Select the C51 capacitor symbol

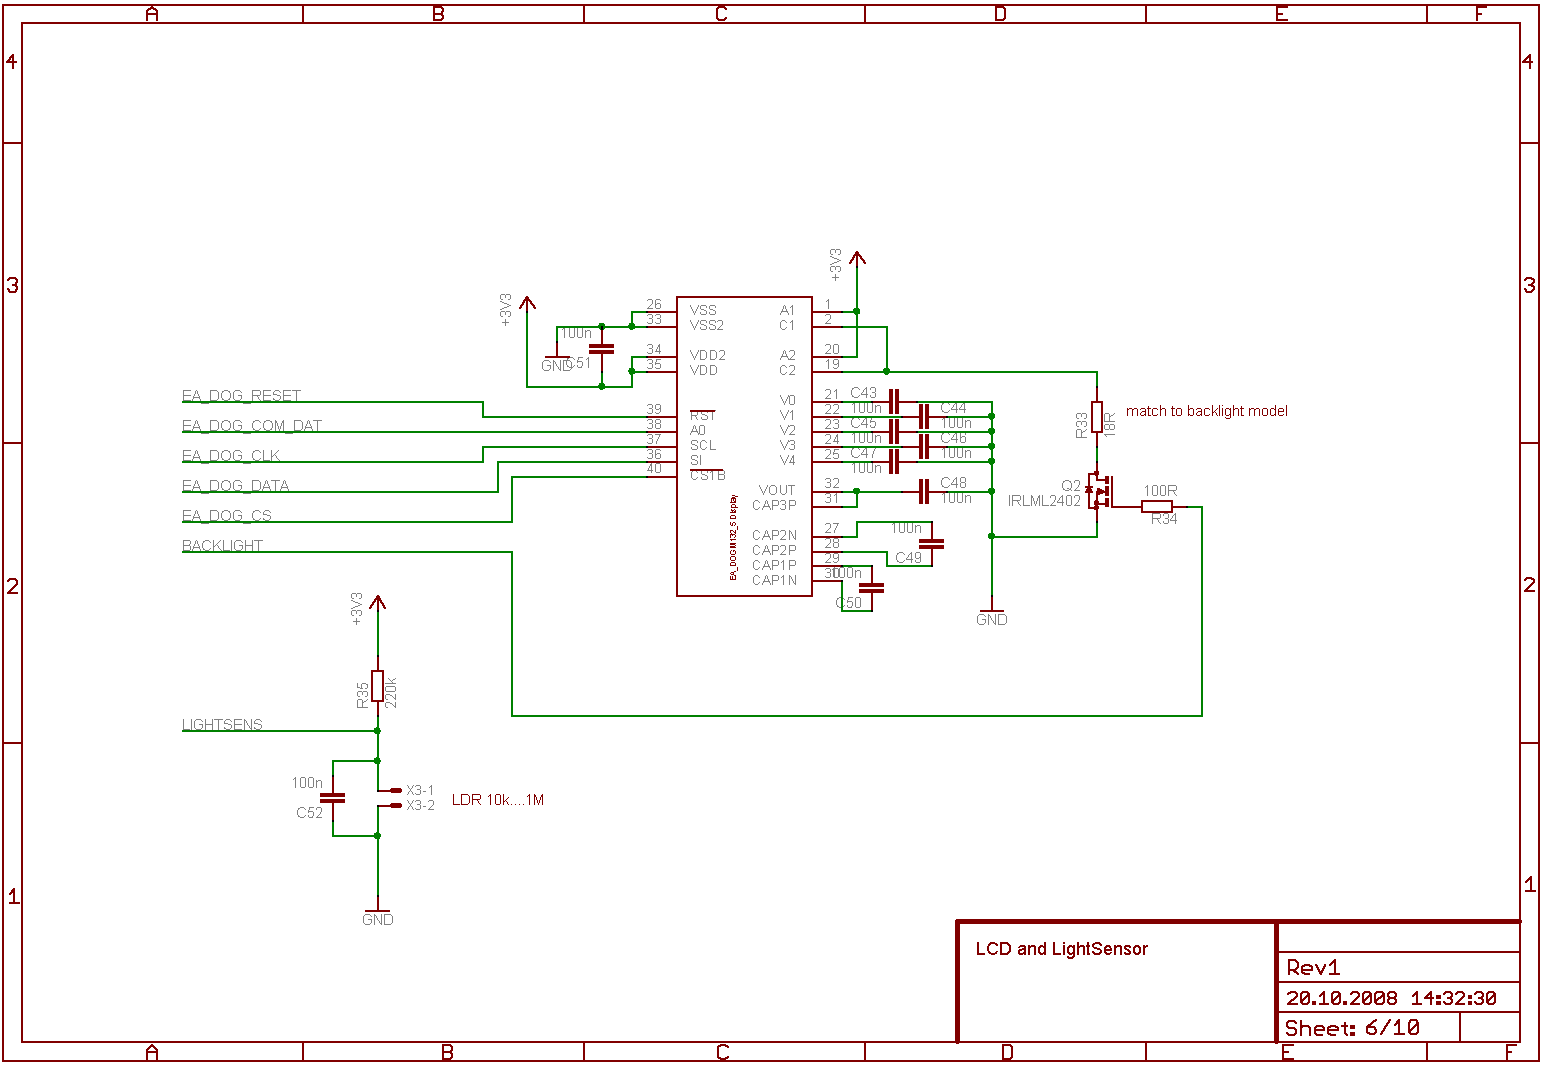point(601,349)
